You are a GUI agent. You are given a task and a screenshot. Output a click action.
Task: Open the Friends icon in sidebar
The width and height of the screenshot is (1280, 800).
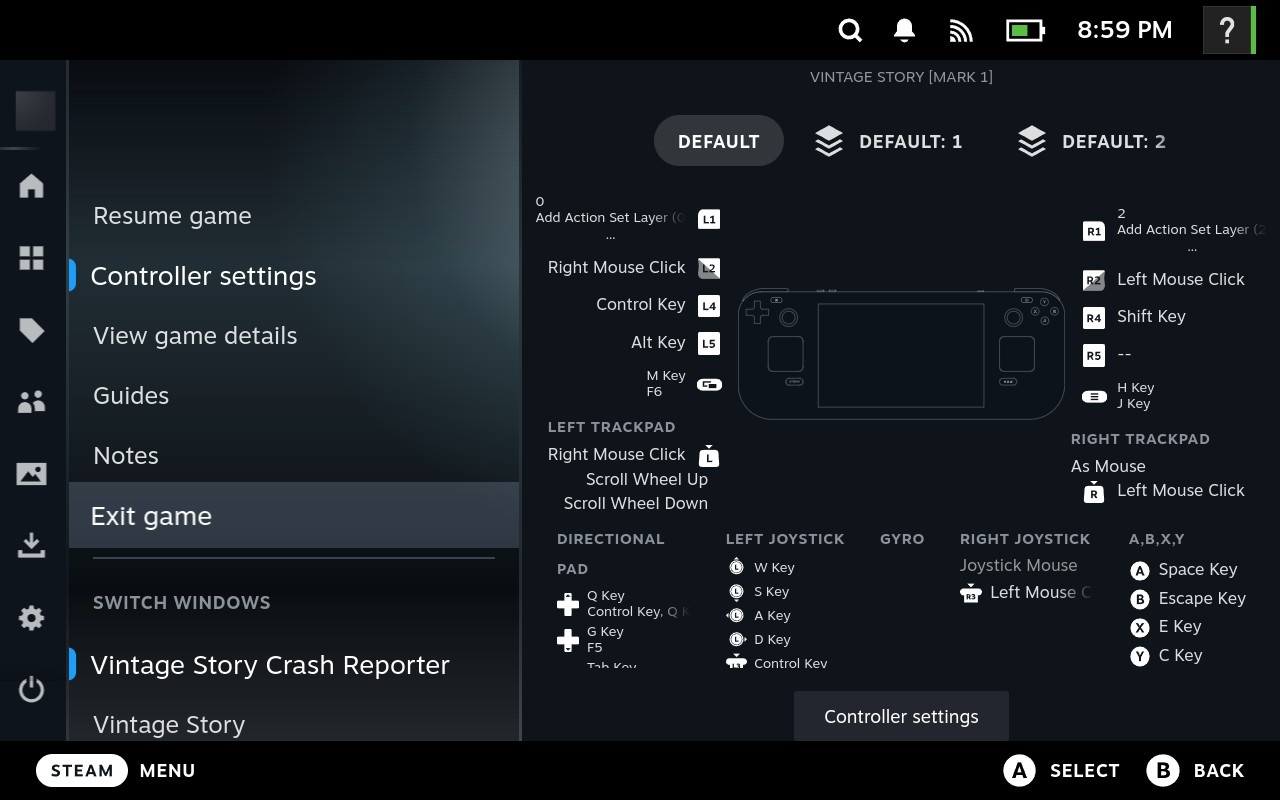click(32, 402)
